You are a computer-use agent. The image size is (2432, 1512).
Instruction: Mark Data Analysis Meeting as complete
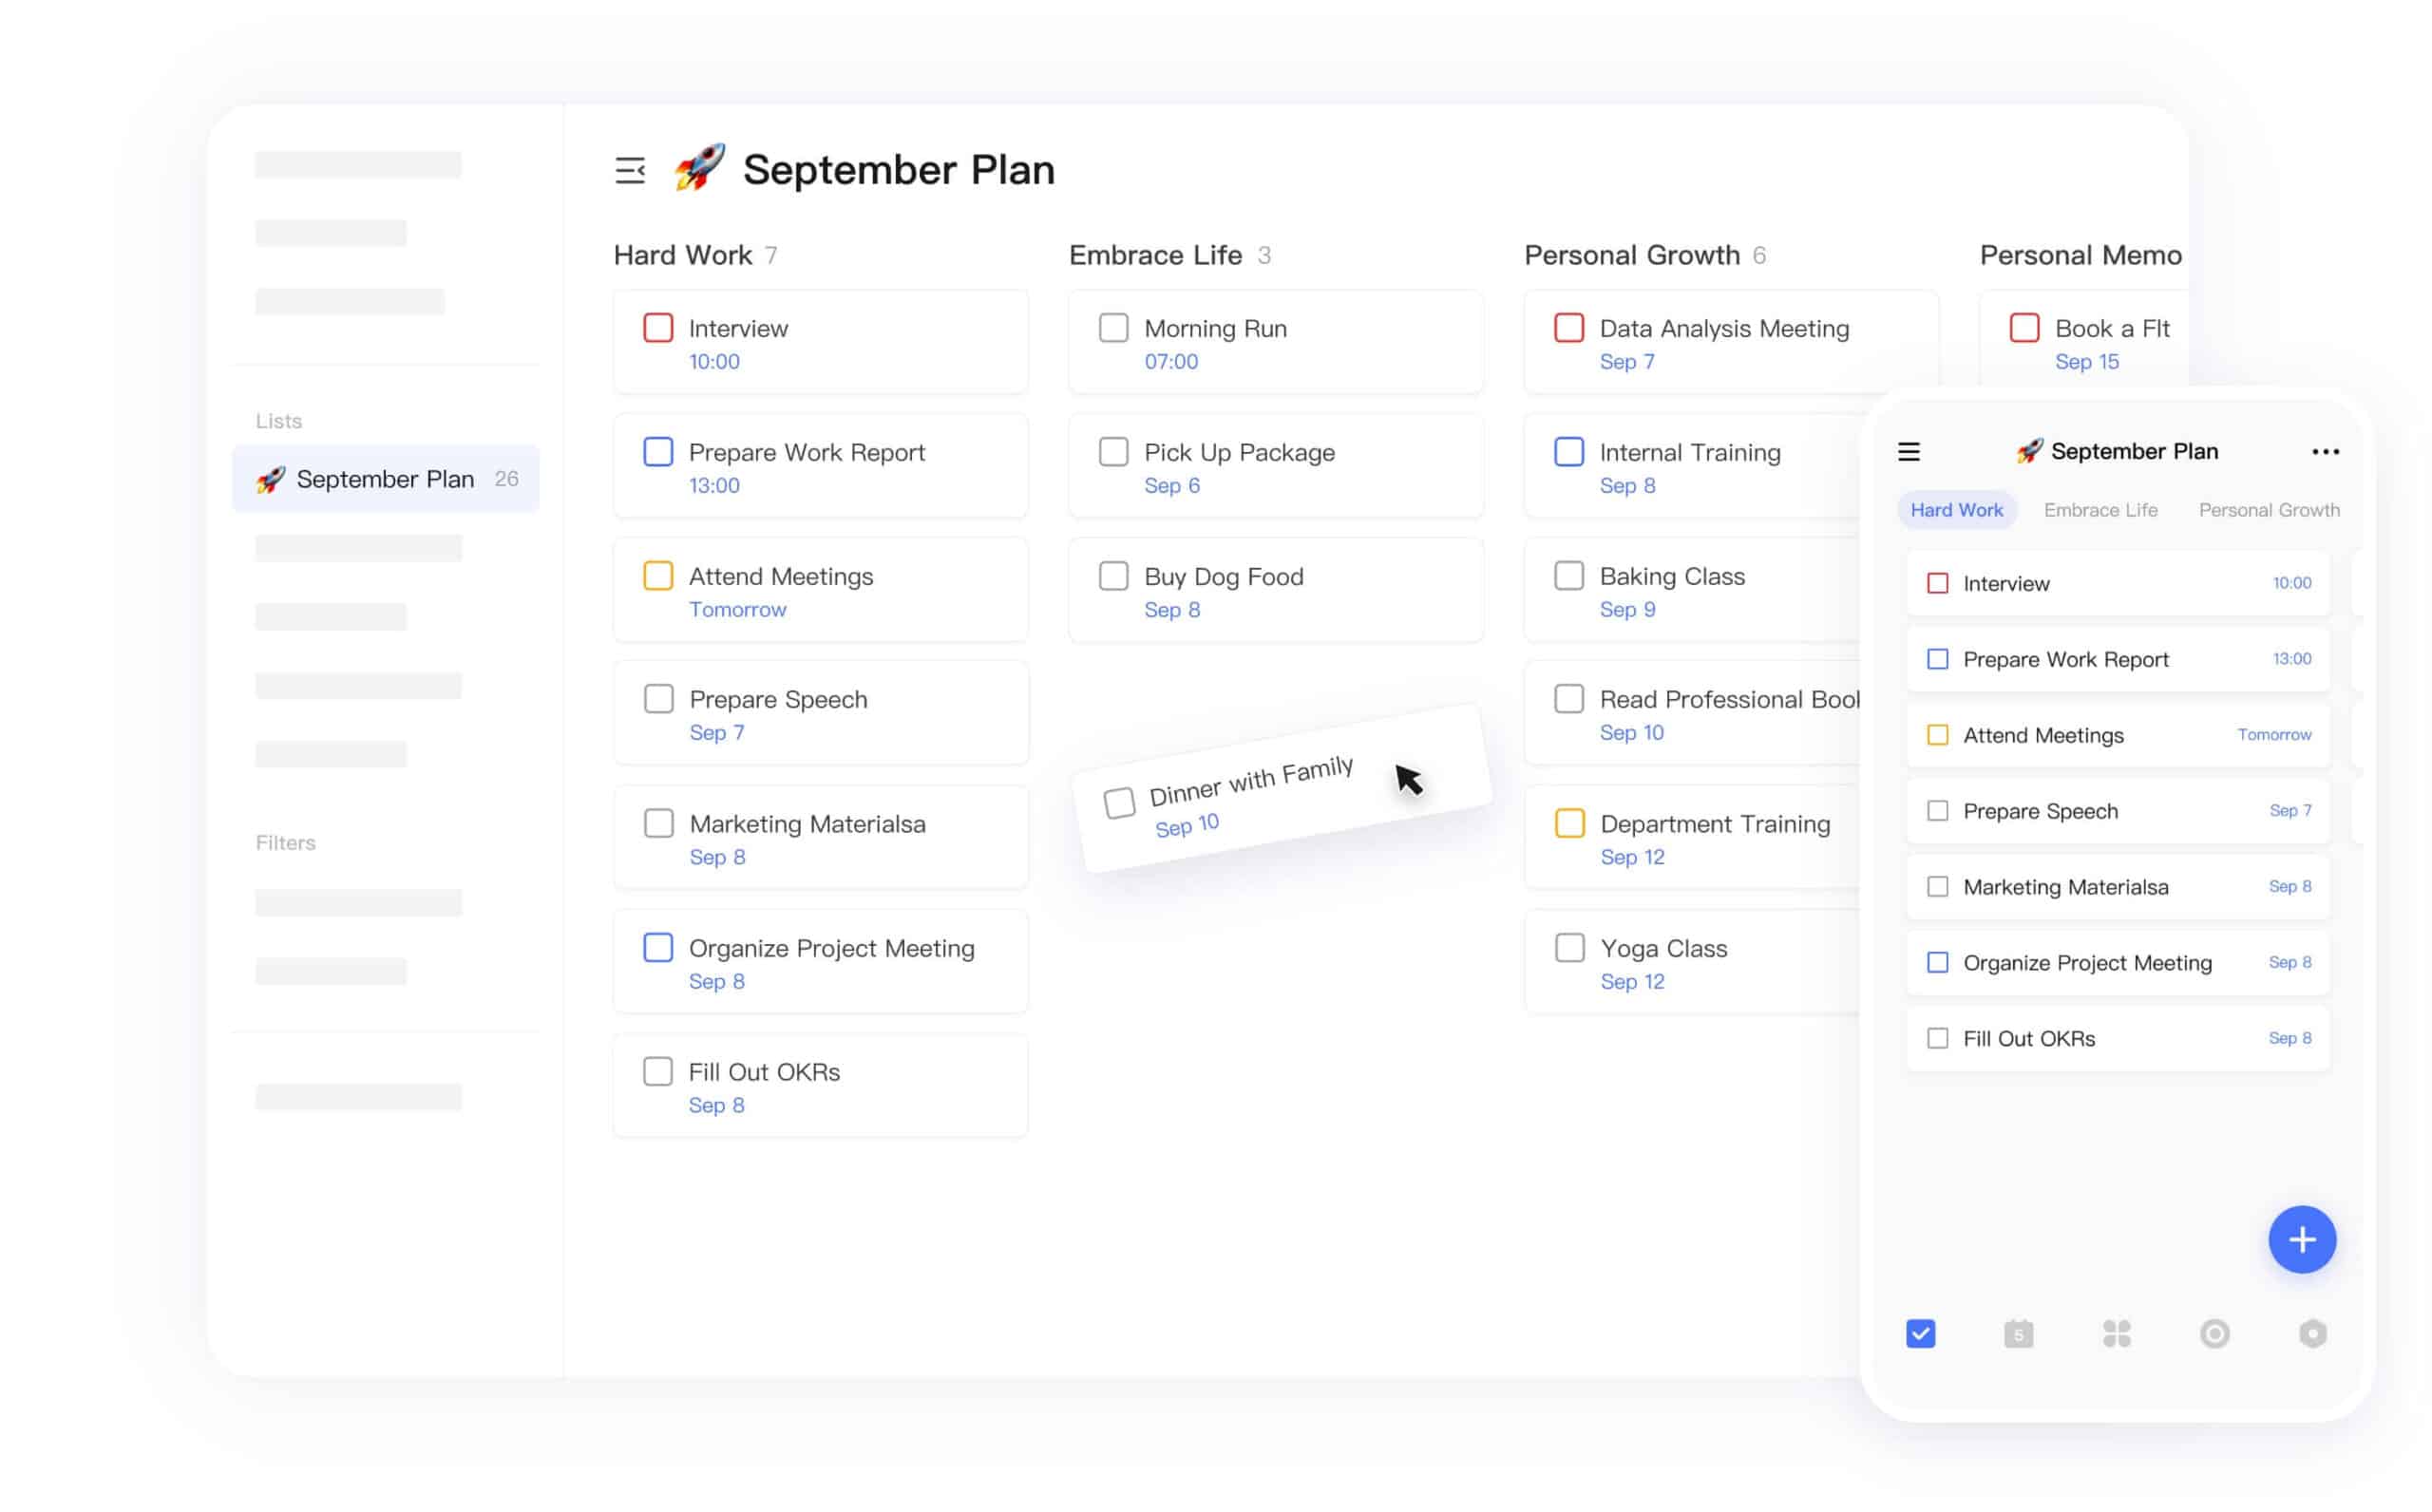tap(1568, 328)
